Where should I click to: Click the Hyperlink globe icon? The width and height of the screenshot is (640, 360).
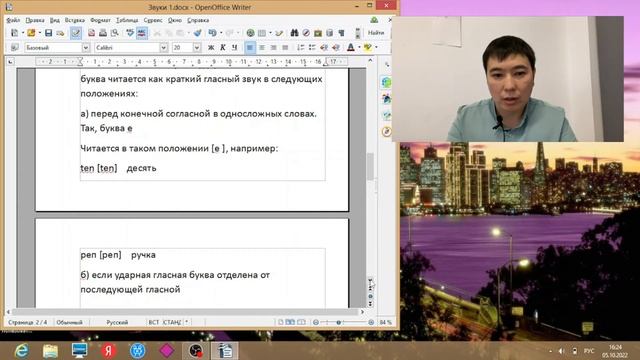[250, 33]
